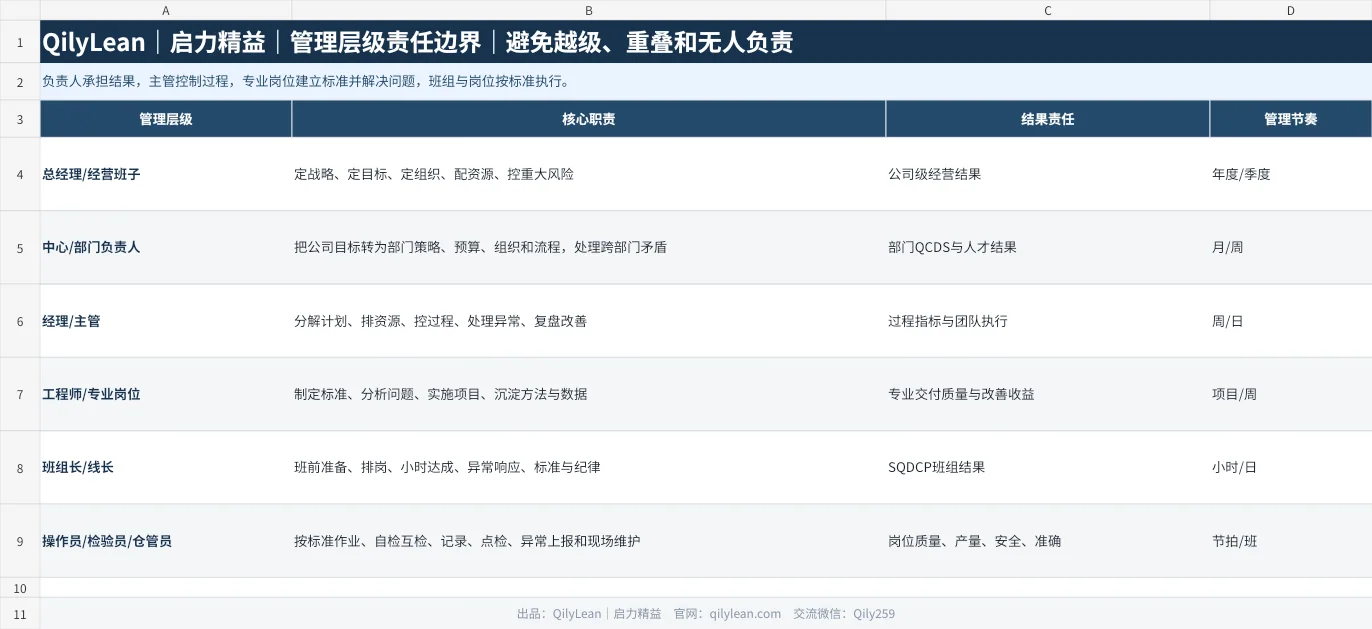Screen dimensions: 1372x629
Task: Select row 2 header
Action: pos(20,82)
